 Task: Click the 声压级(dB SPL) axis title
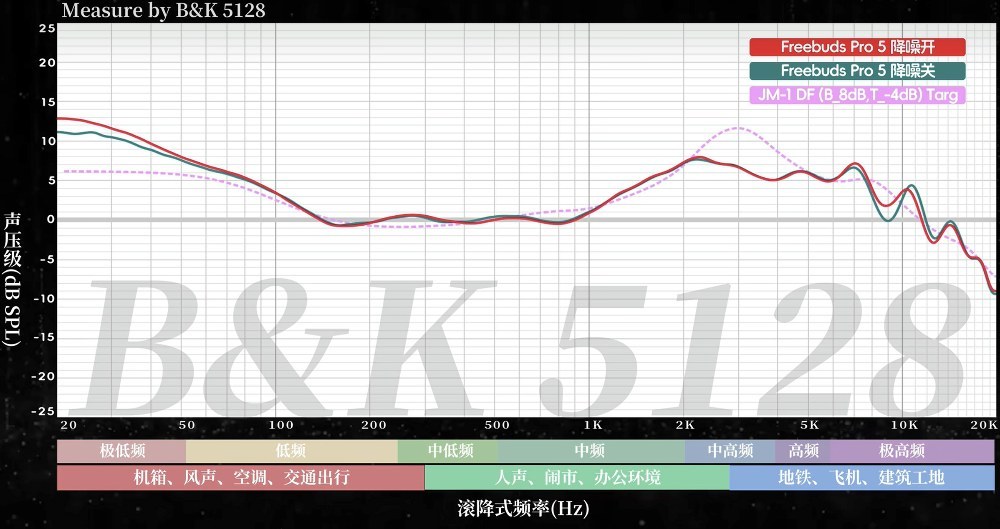tap(12, 279)
